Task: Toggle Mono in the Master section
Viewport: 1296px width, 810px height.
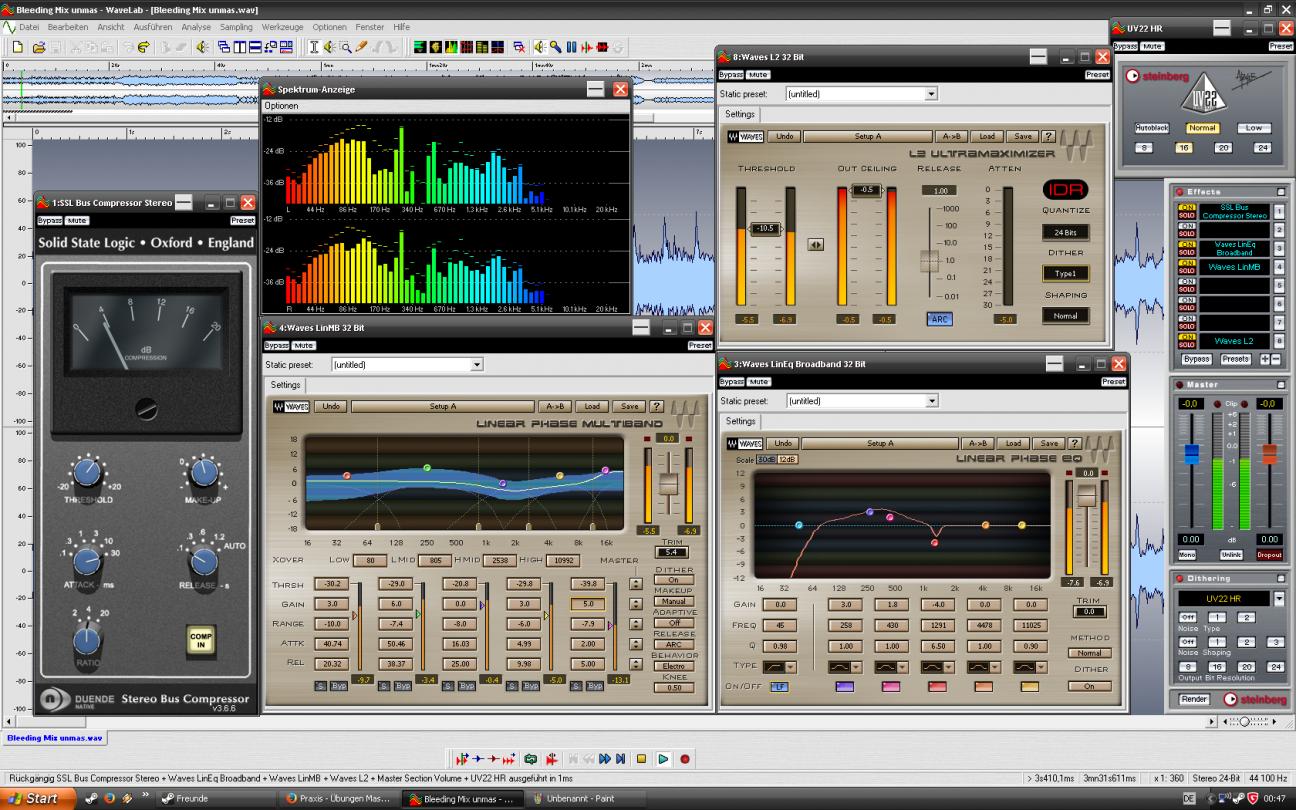Action: [1187, 554]
